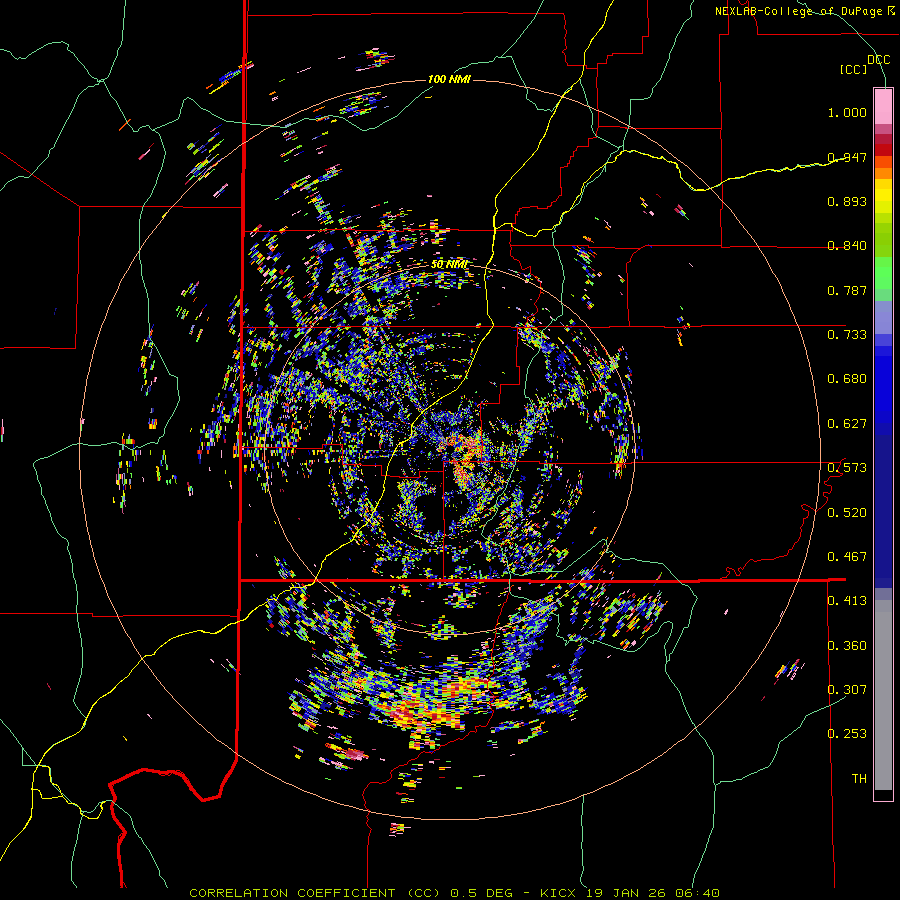Click the 0.467 scale value
This screenshot has height=900, width=900.
(x=847, y=557)
